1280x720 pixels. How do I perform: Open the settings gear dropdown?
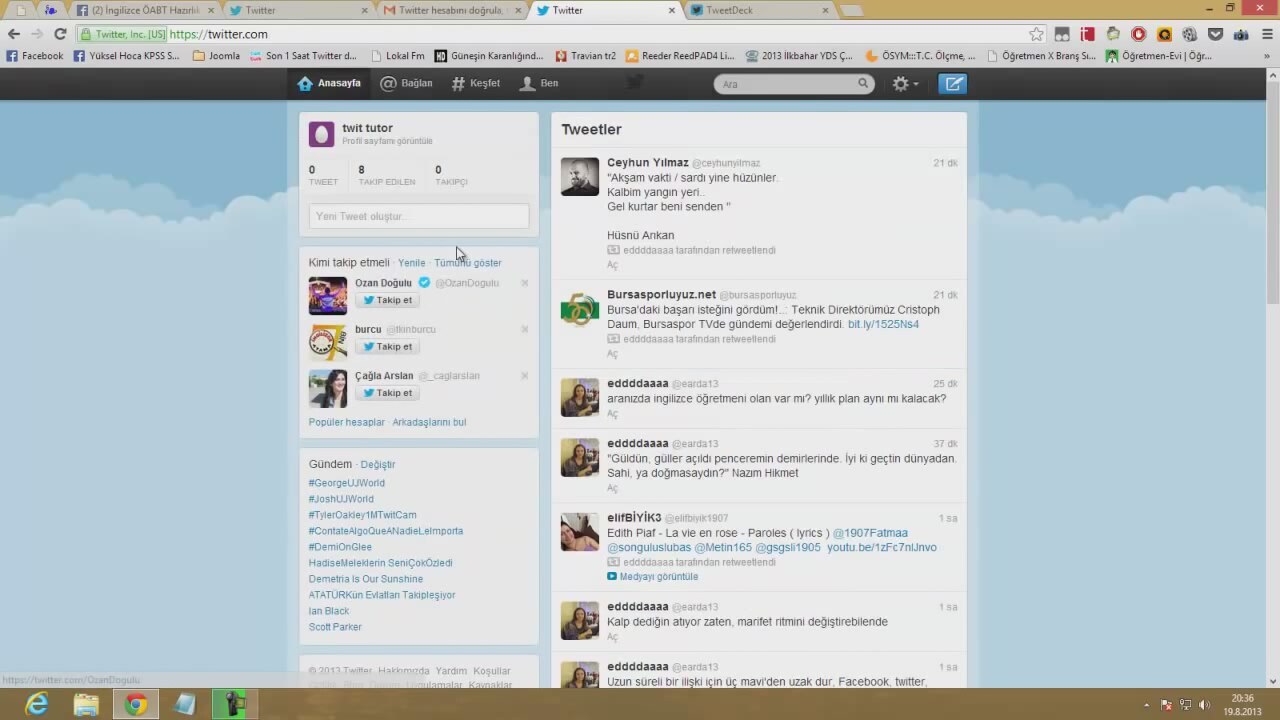[905, 84]
